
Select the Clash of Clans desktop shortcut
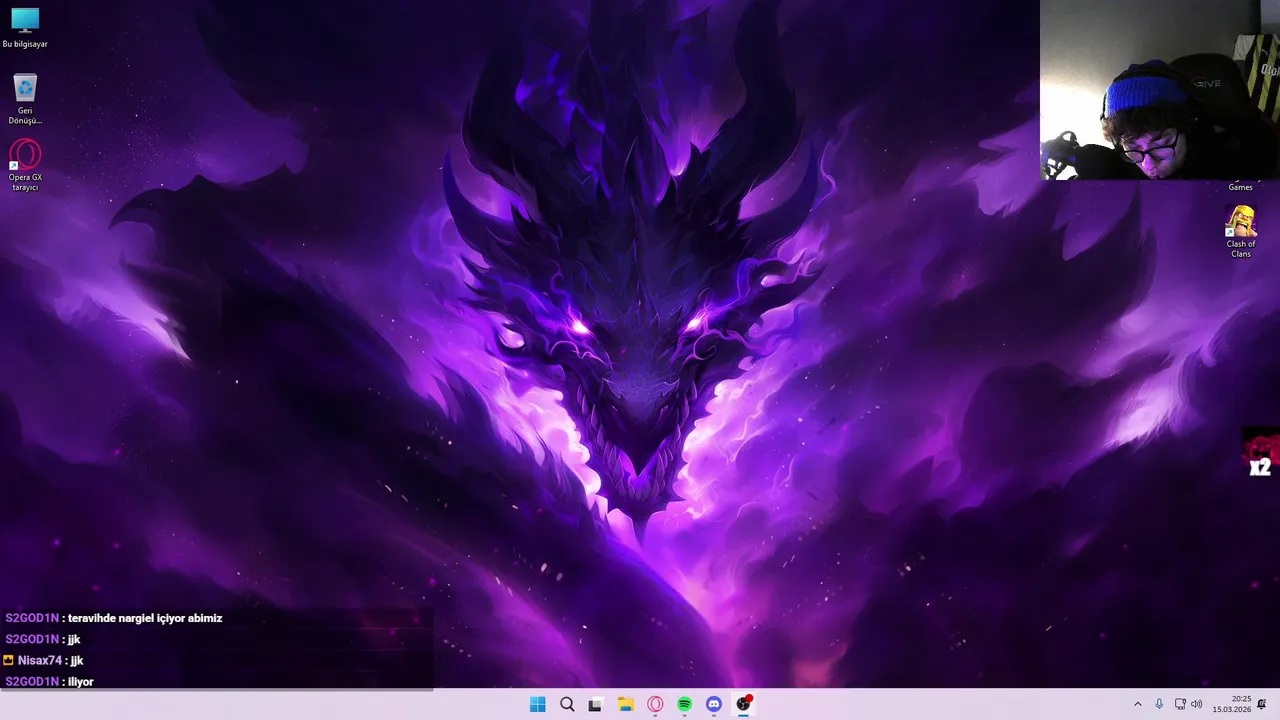pos(1241,232)
